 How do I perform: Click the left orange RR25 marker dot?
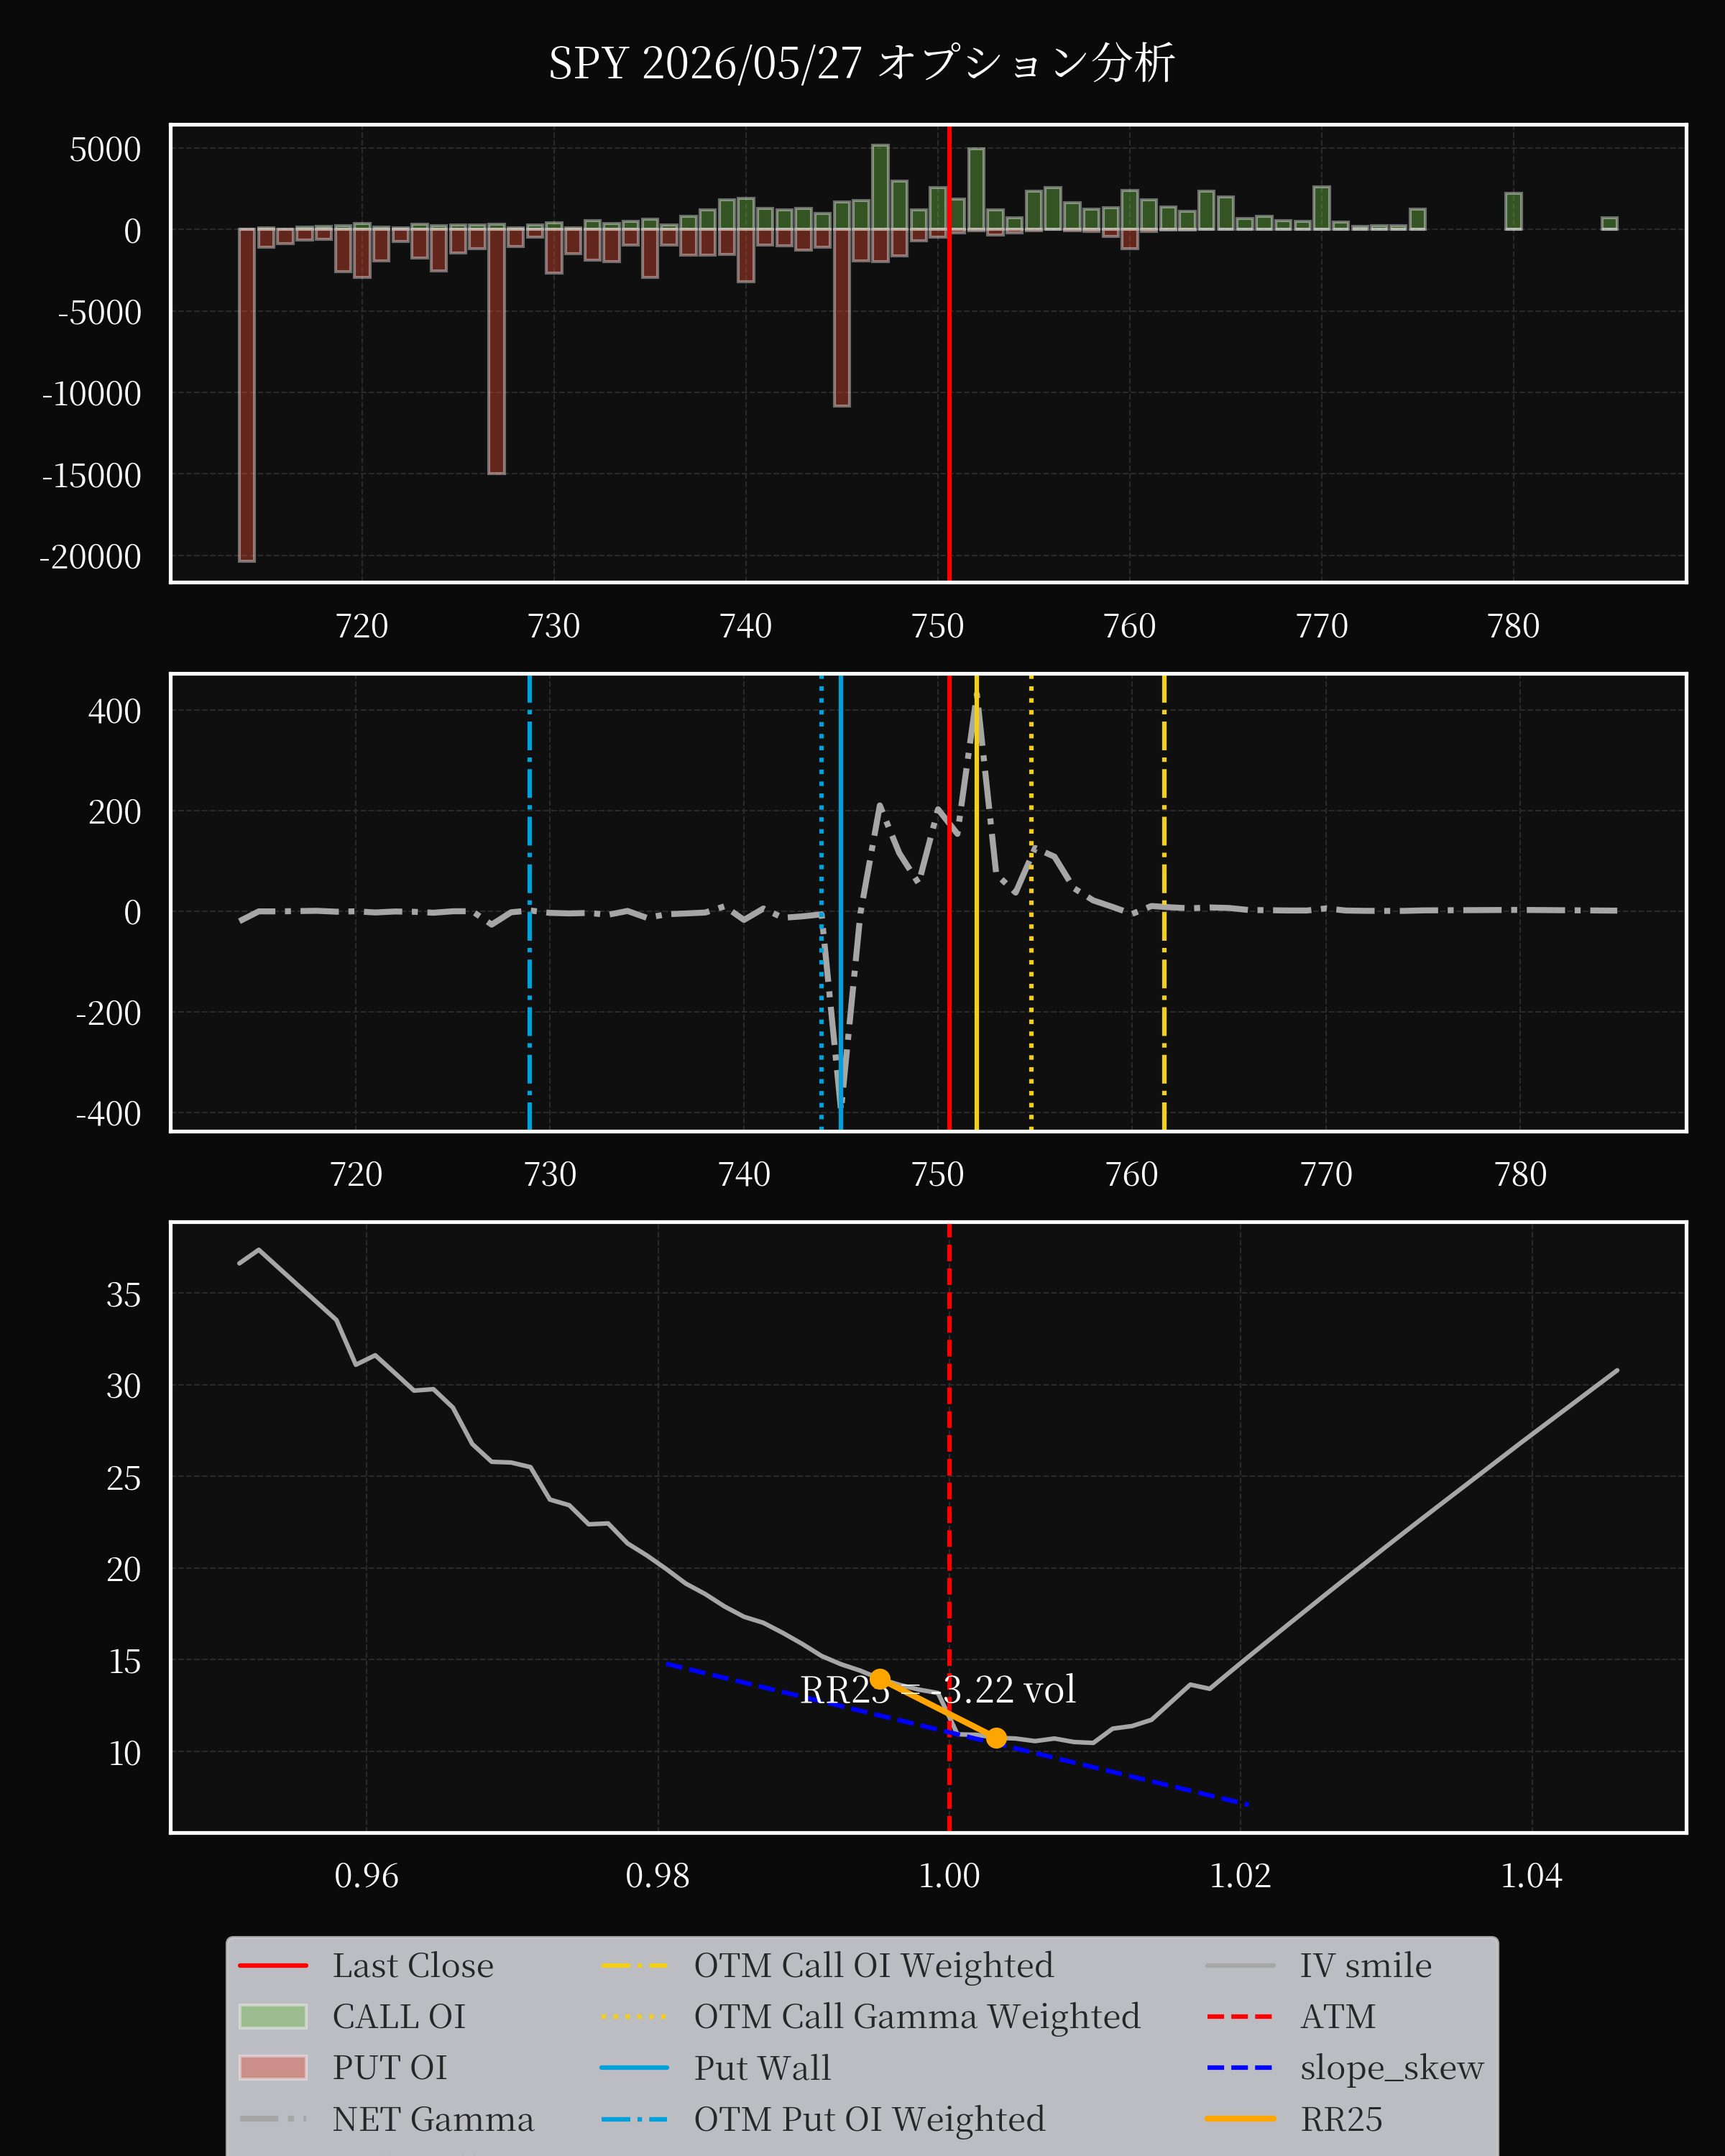(x=879, y=1679)
